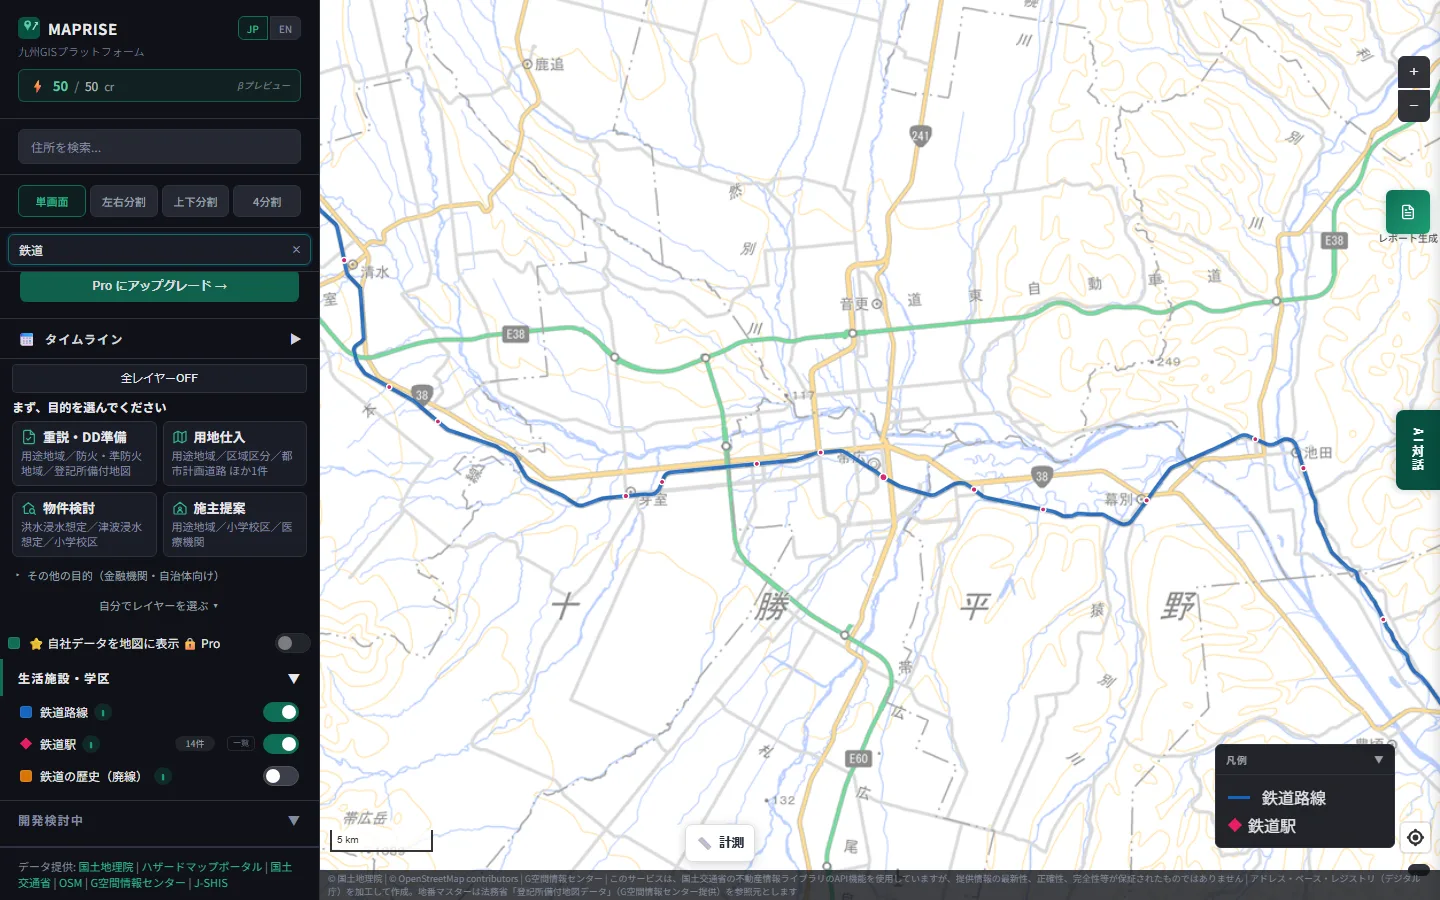Click the 施主提案 house icon
The image size is (1440, 900).
[x=180, y=508]
